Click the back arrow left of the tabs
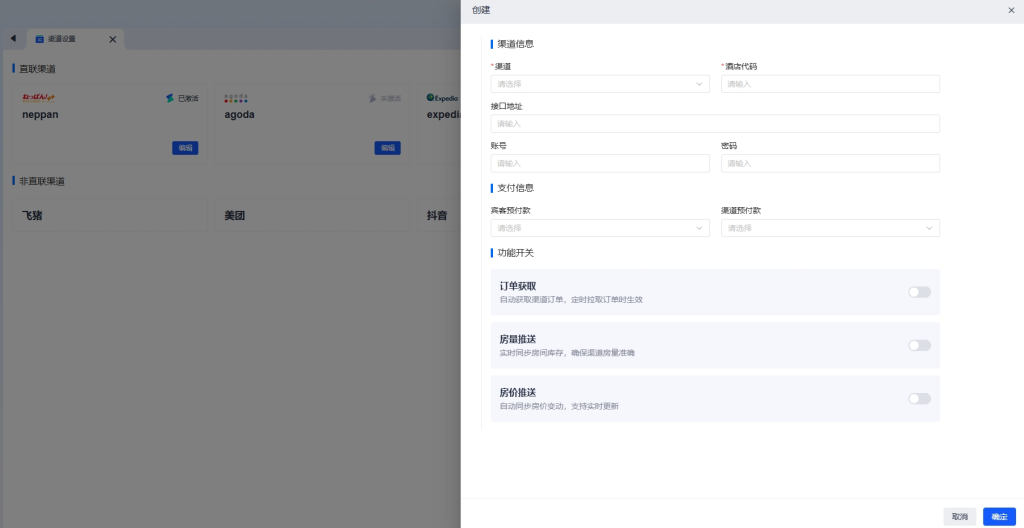Viewport: 1024px width, 528px height. [13, 39]
